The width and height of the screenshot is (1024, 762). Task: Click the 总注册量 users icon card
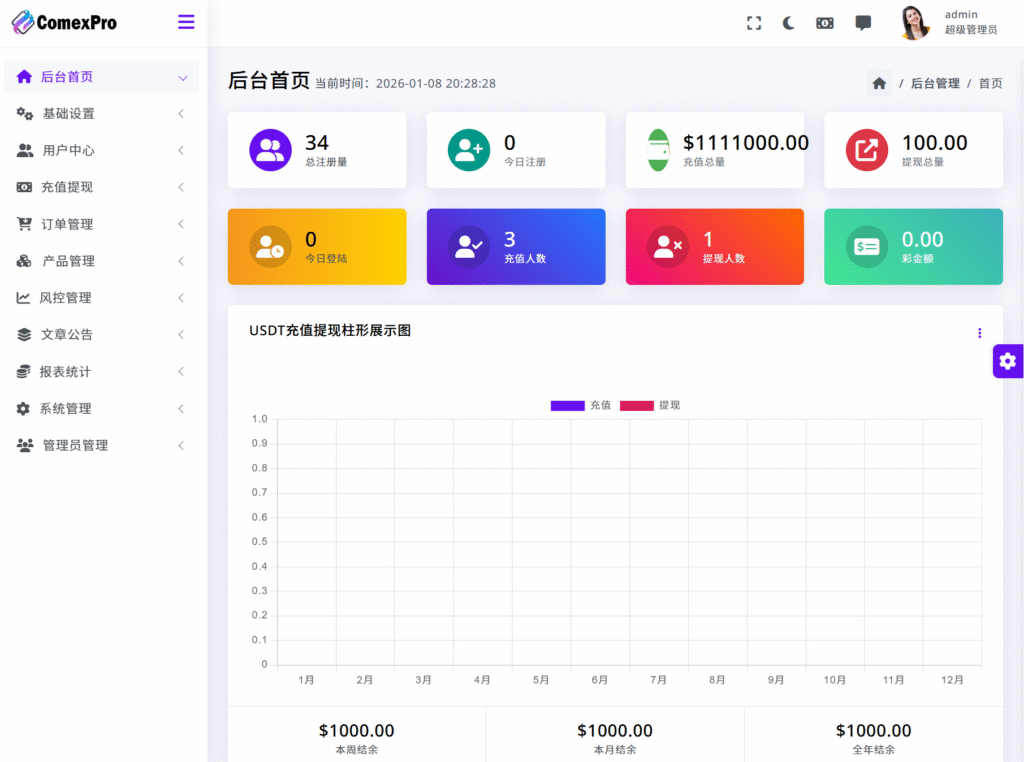click(x=270, y=150)
